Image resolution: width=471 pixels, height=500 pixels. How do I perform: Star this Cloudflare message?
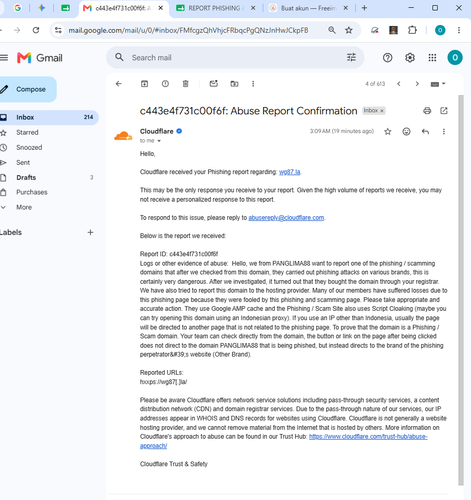tap(387, 132)
